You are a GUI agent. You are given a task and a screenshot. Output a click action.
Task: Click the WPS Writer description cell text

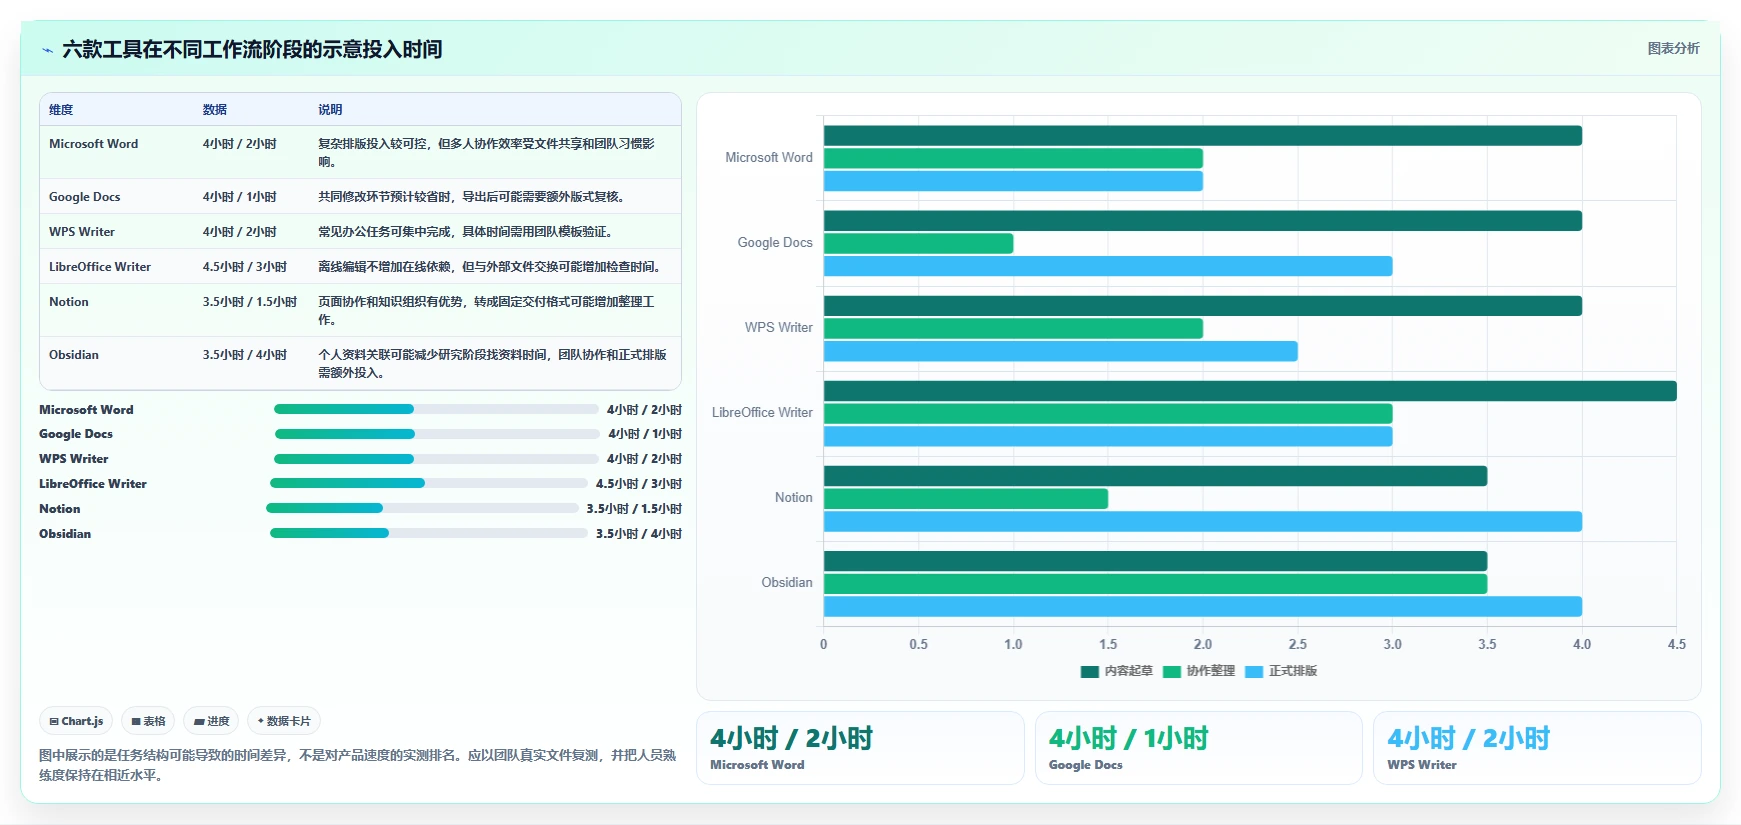[468, 232]
